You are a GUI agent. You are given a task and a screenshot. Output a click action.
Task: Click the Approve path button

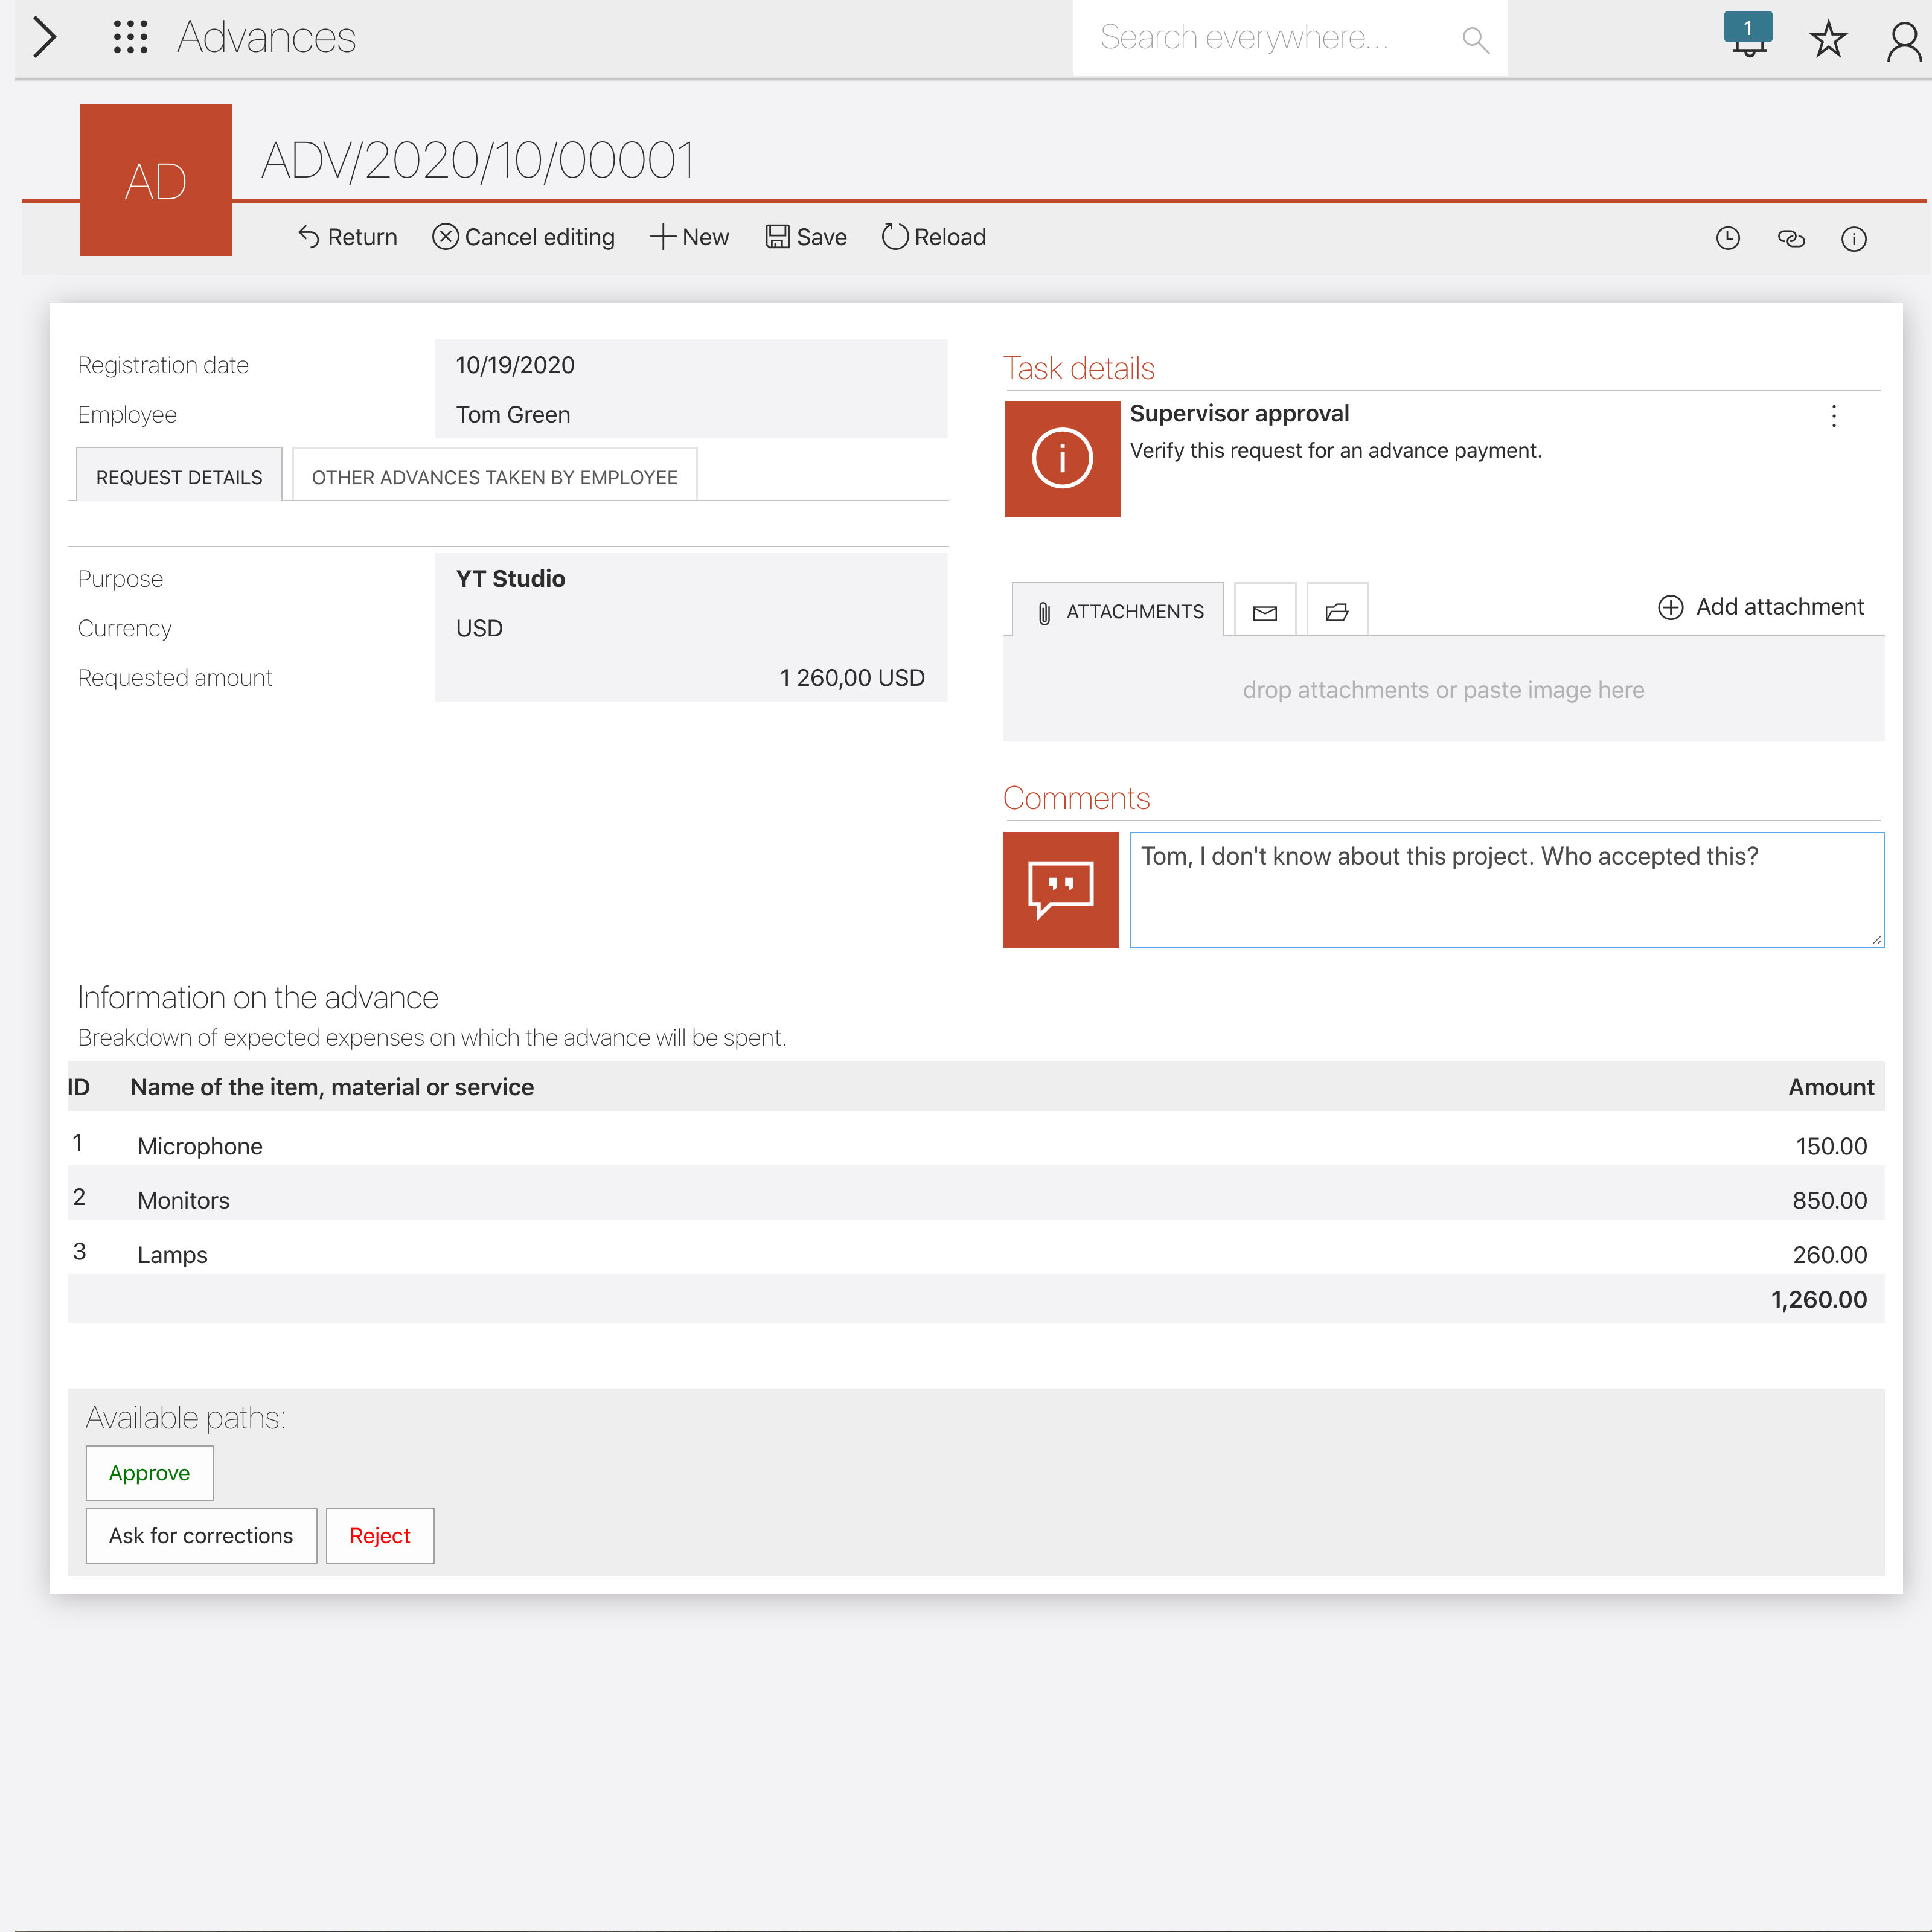(x=149, y=1472)
